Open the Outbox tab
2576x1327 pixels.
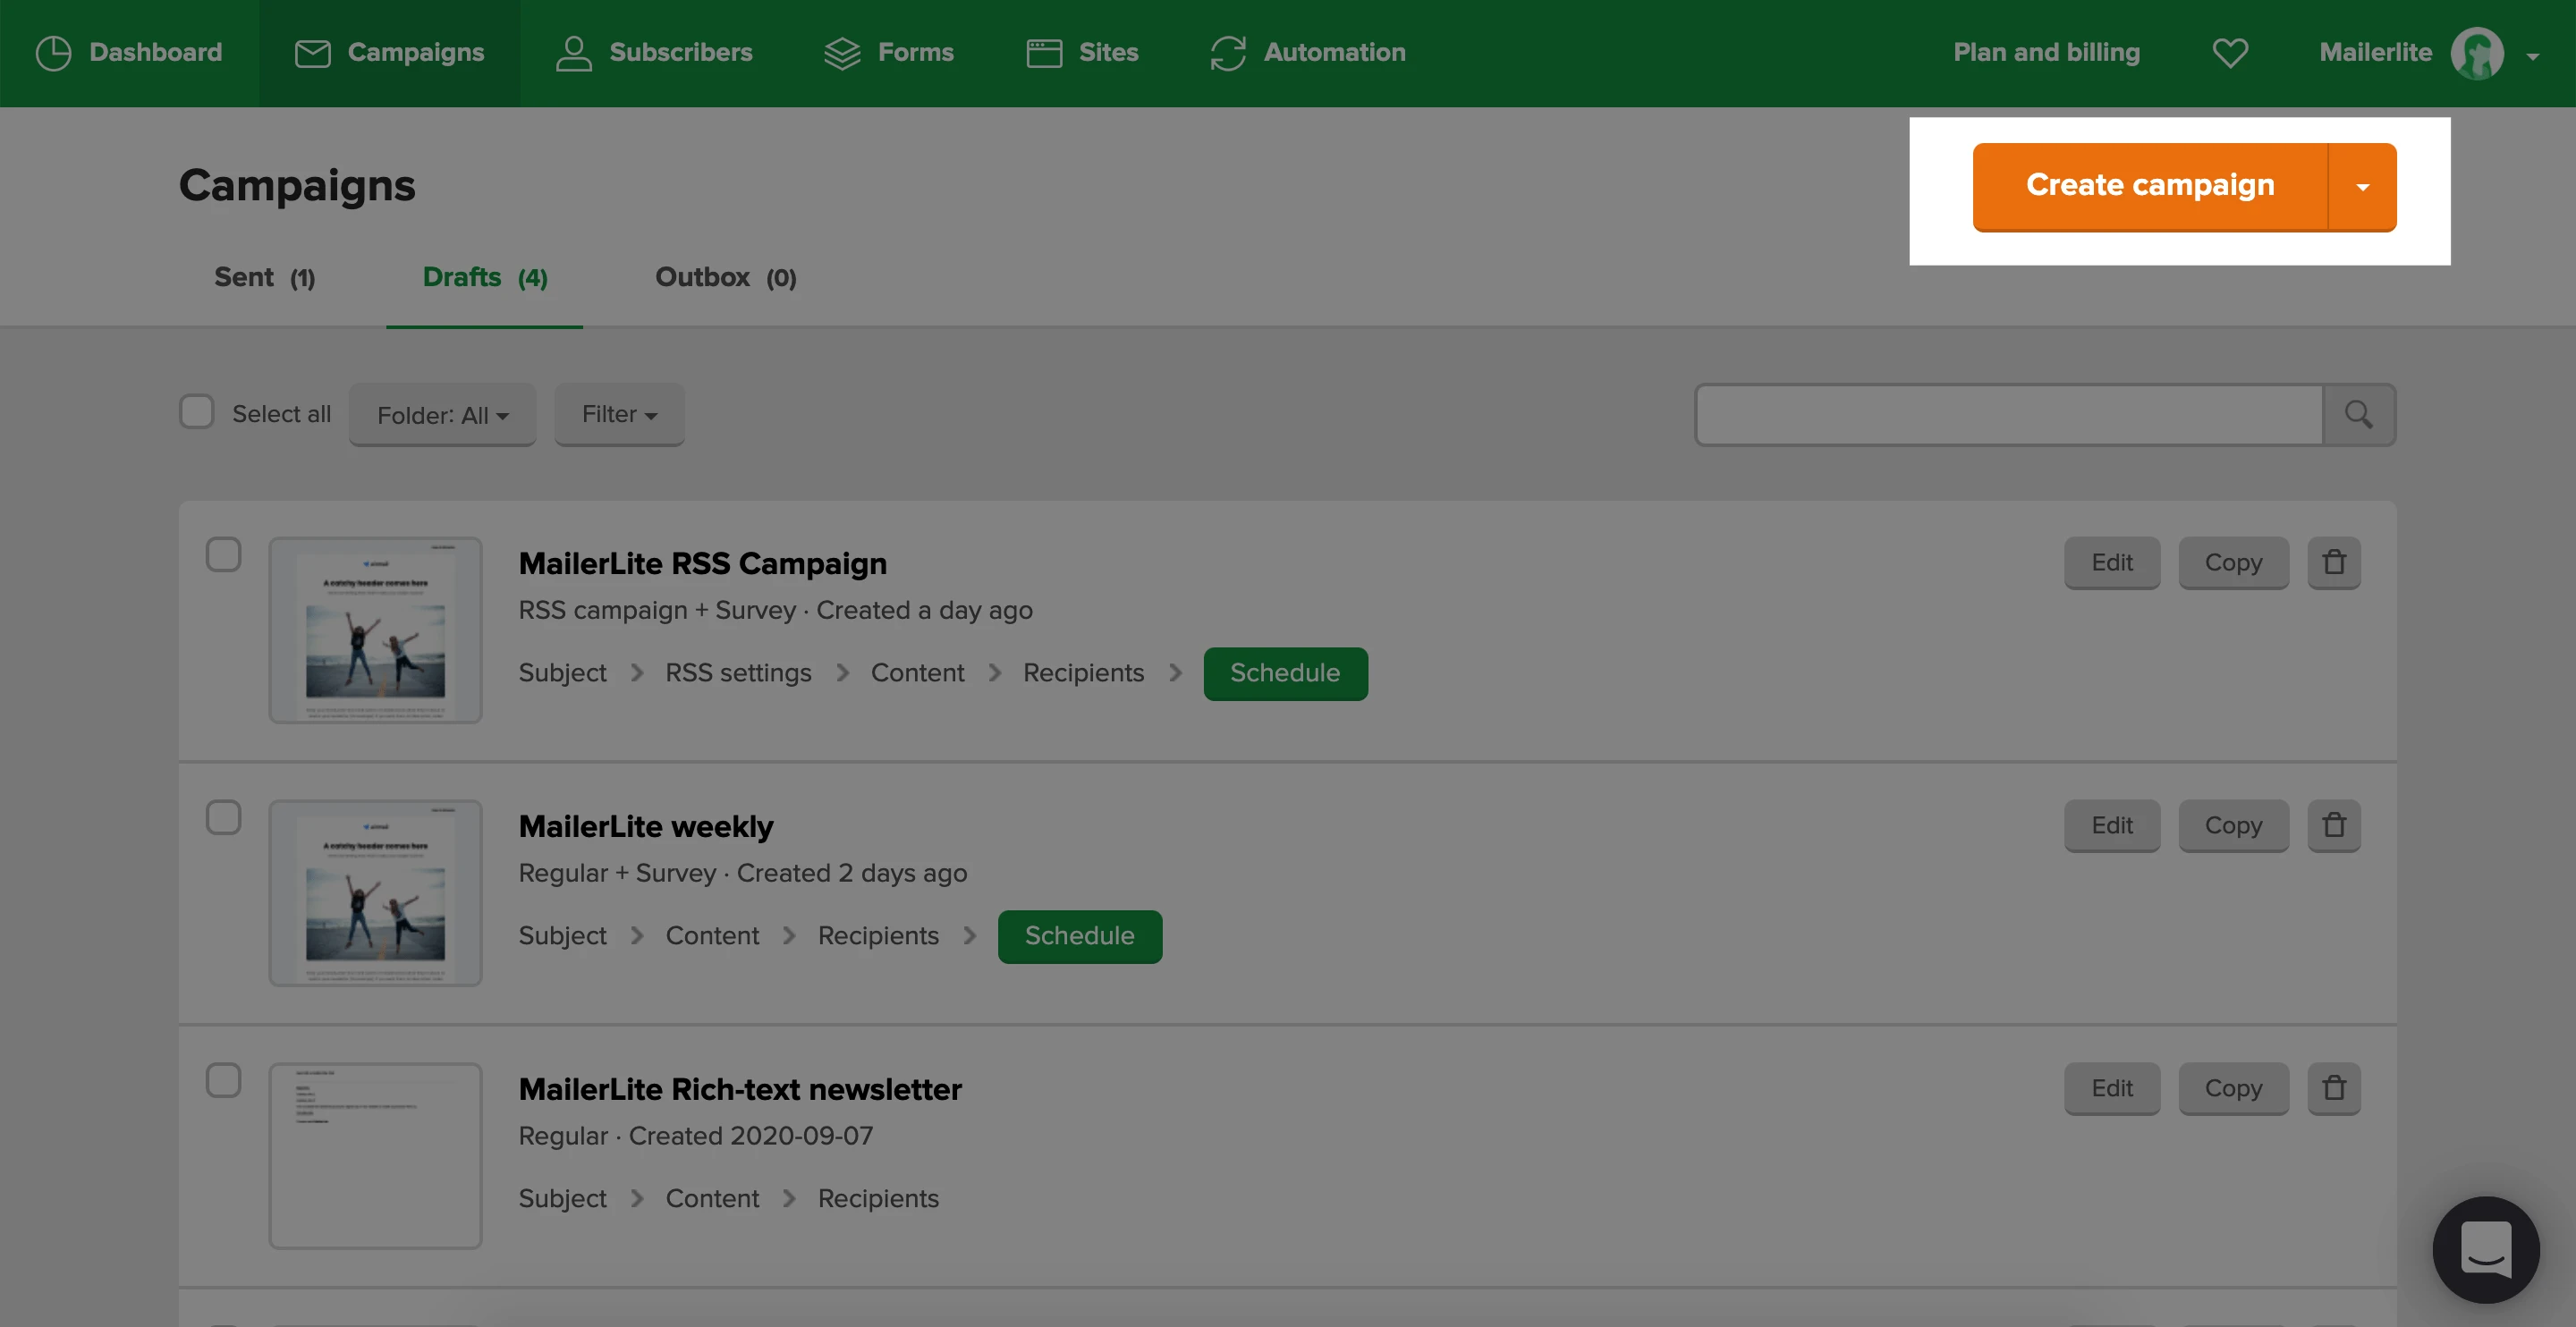pos(725,277)
